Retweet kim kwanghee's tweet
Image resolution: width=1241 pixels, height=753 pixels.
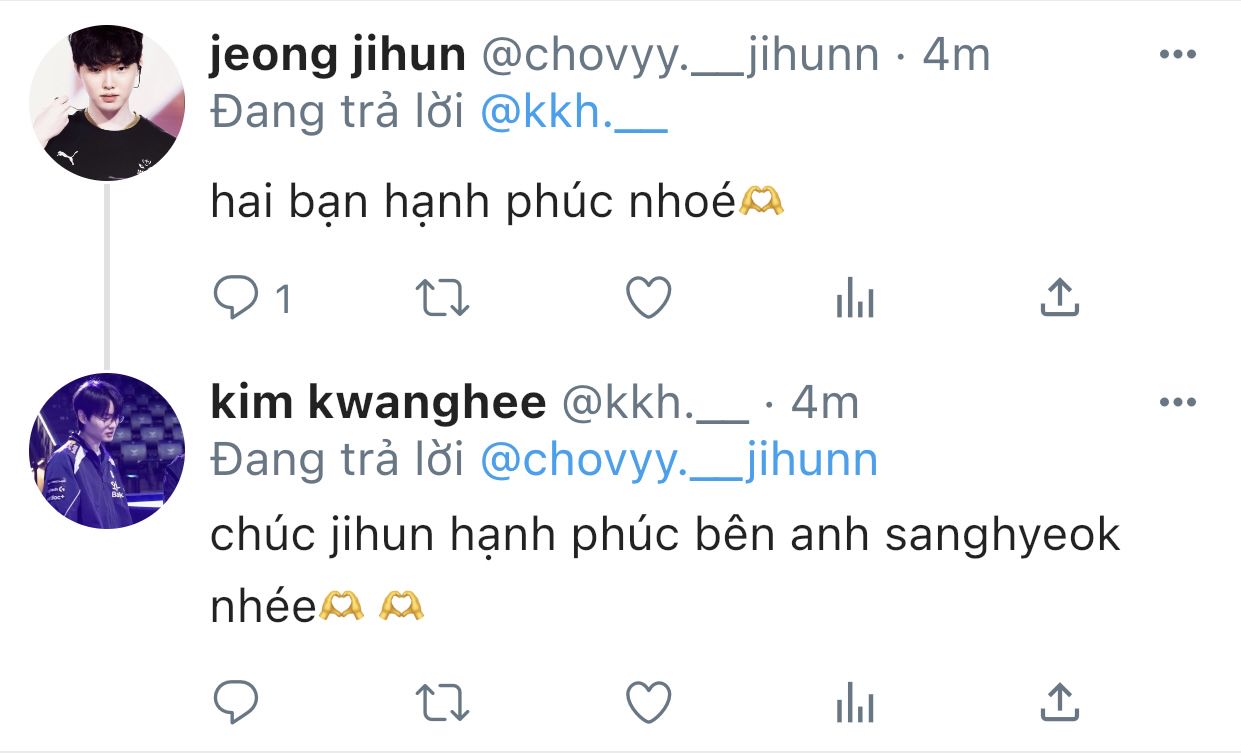click(x=443, y=701)
